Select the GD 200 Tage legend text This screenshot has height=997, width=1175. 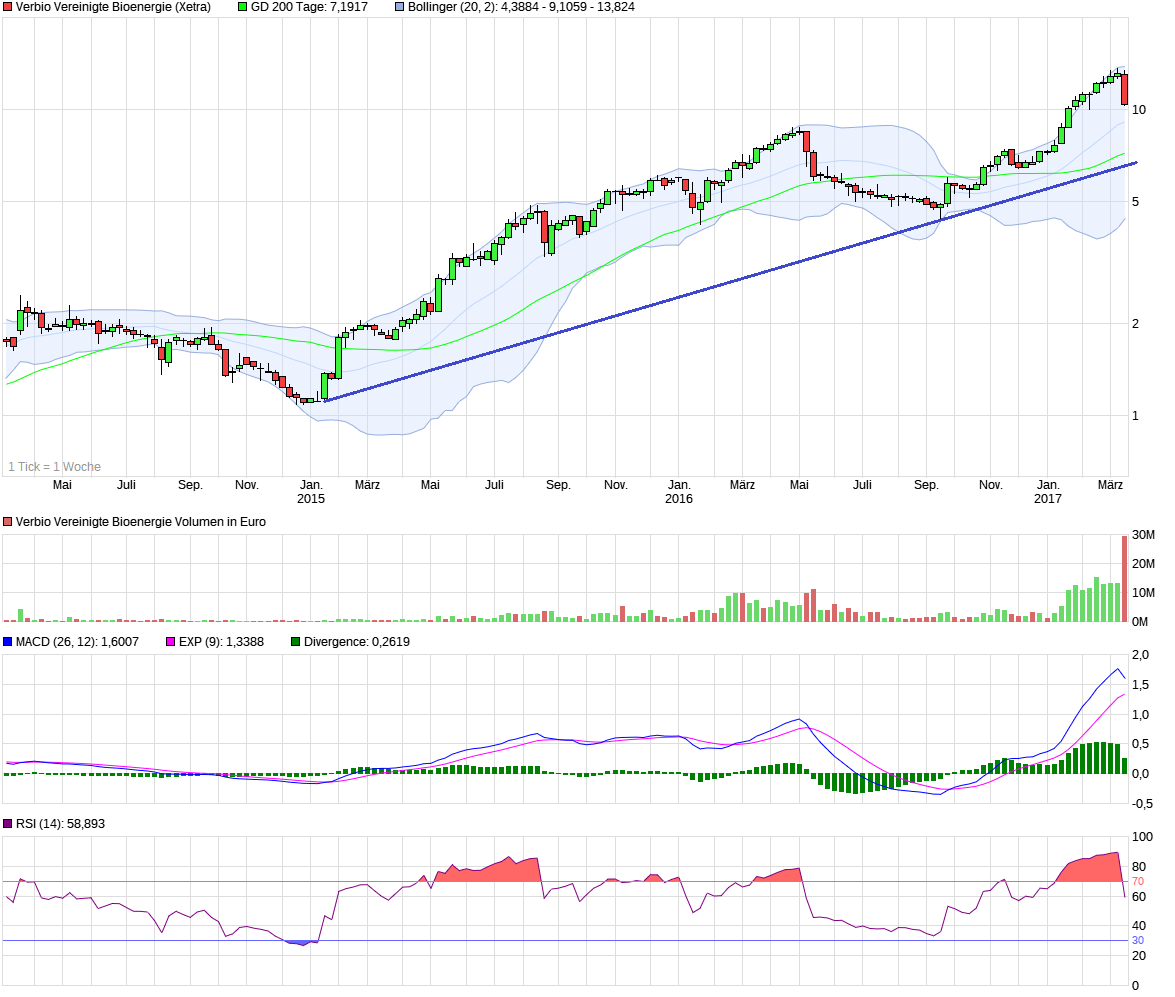point(309,7)
